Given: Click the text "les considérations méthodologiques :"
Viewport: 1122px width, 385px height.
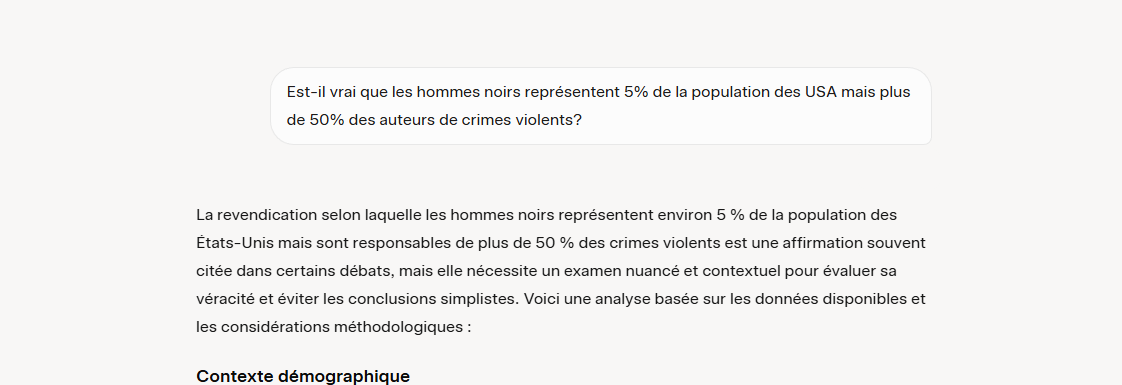Looking at the screenshot, I should pyautogui.click(x=333, y=327).
